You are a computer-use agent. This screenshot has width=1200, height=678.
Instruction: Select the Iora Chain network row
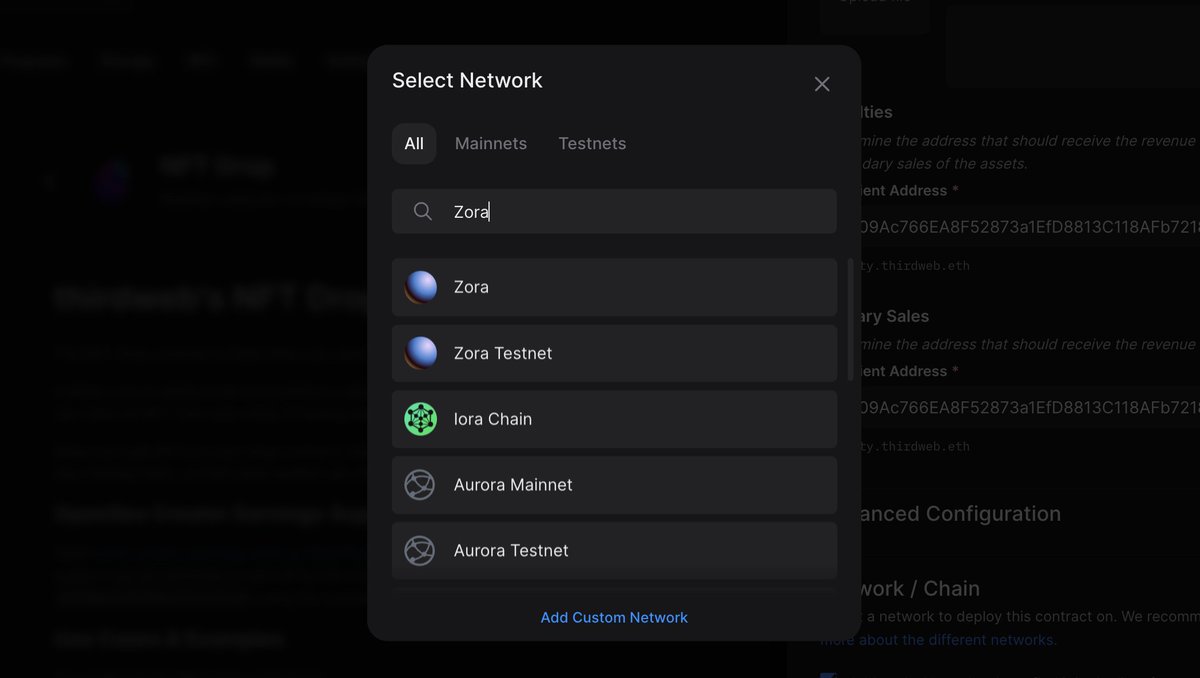click(x=614, y=419)
